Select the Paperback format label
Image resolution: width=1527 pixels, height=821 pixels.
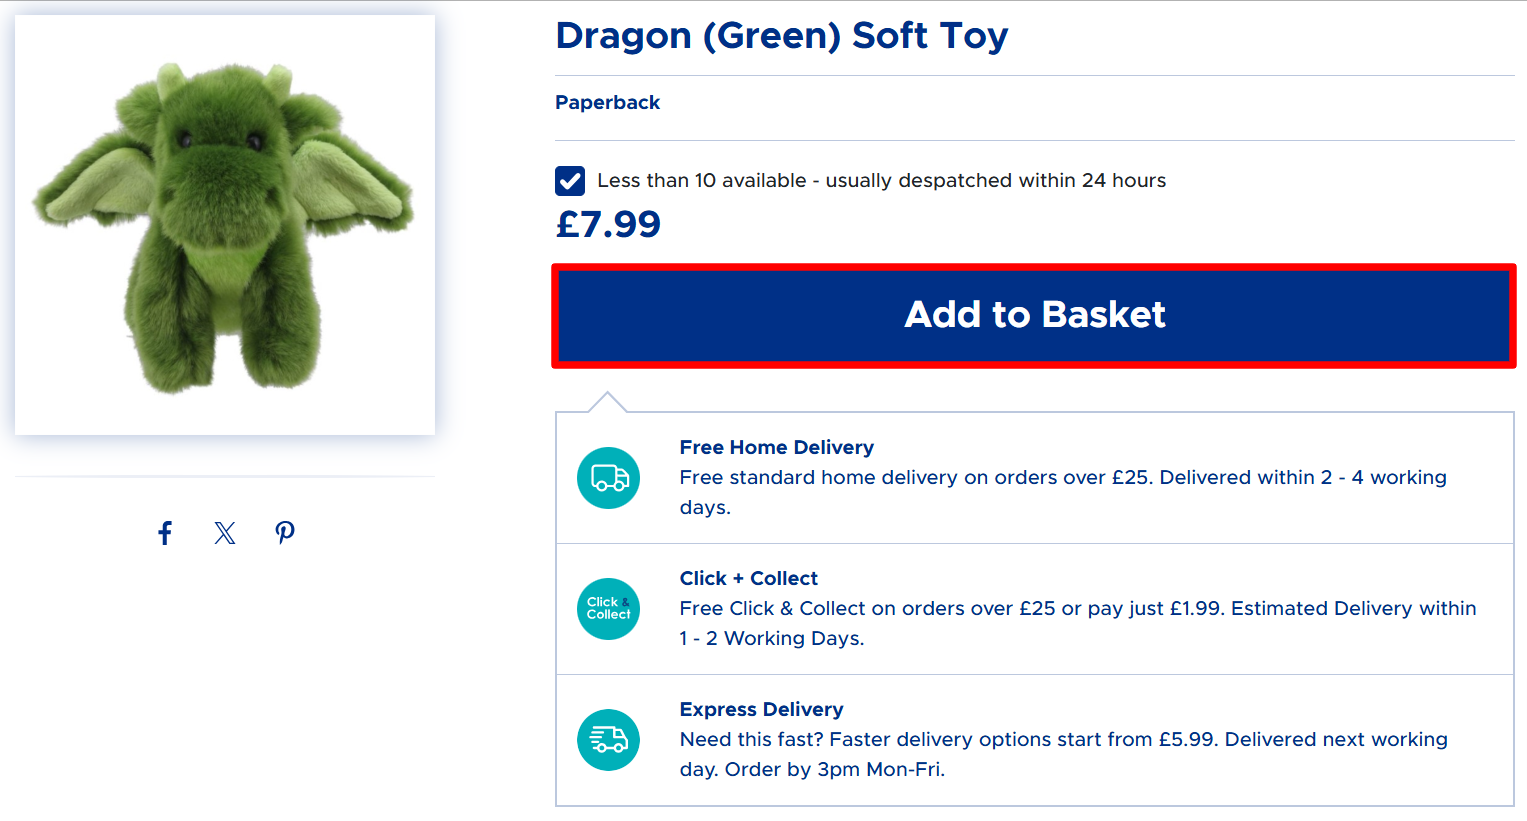pyautogui.click(x=607, y=103)
